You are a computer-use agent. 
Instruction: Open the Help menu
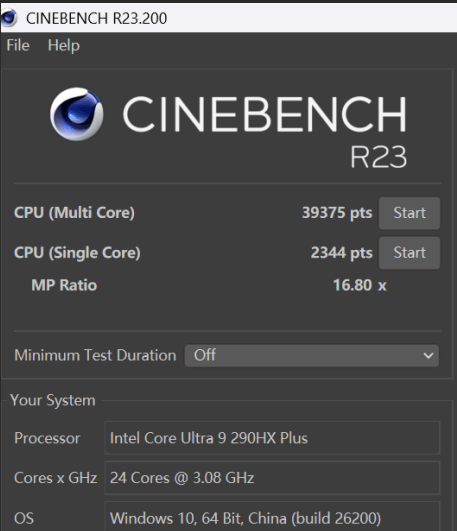[x=64, y=46]
